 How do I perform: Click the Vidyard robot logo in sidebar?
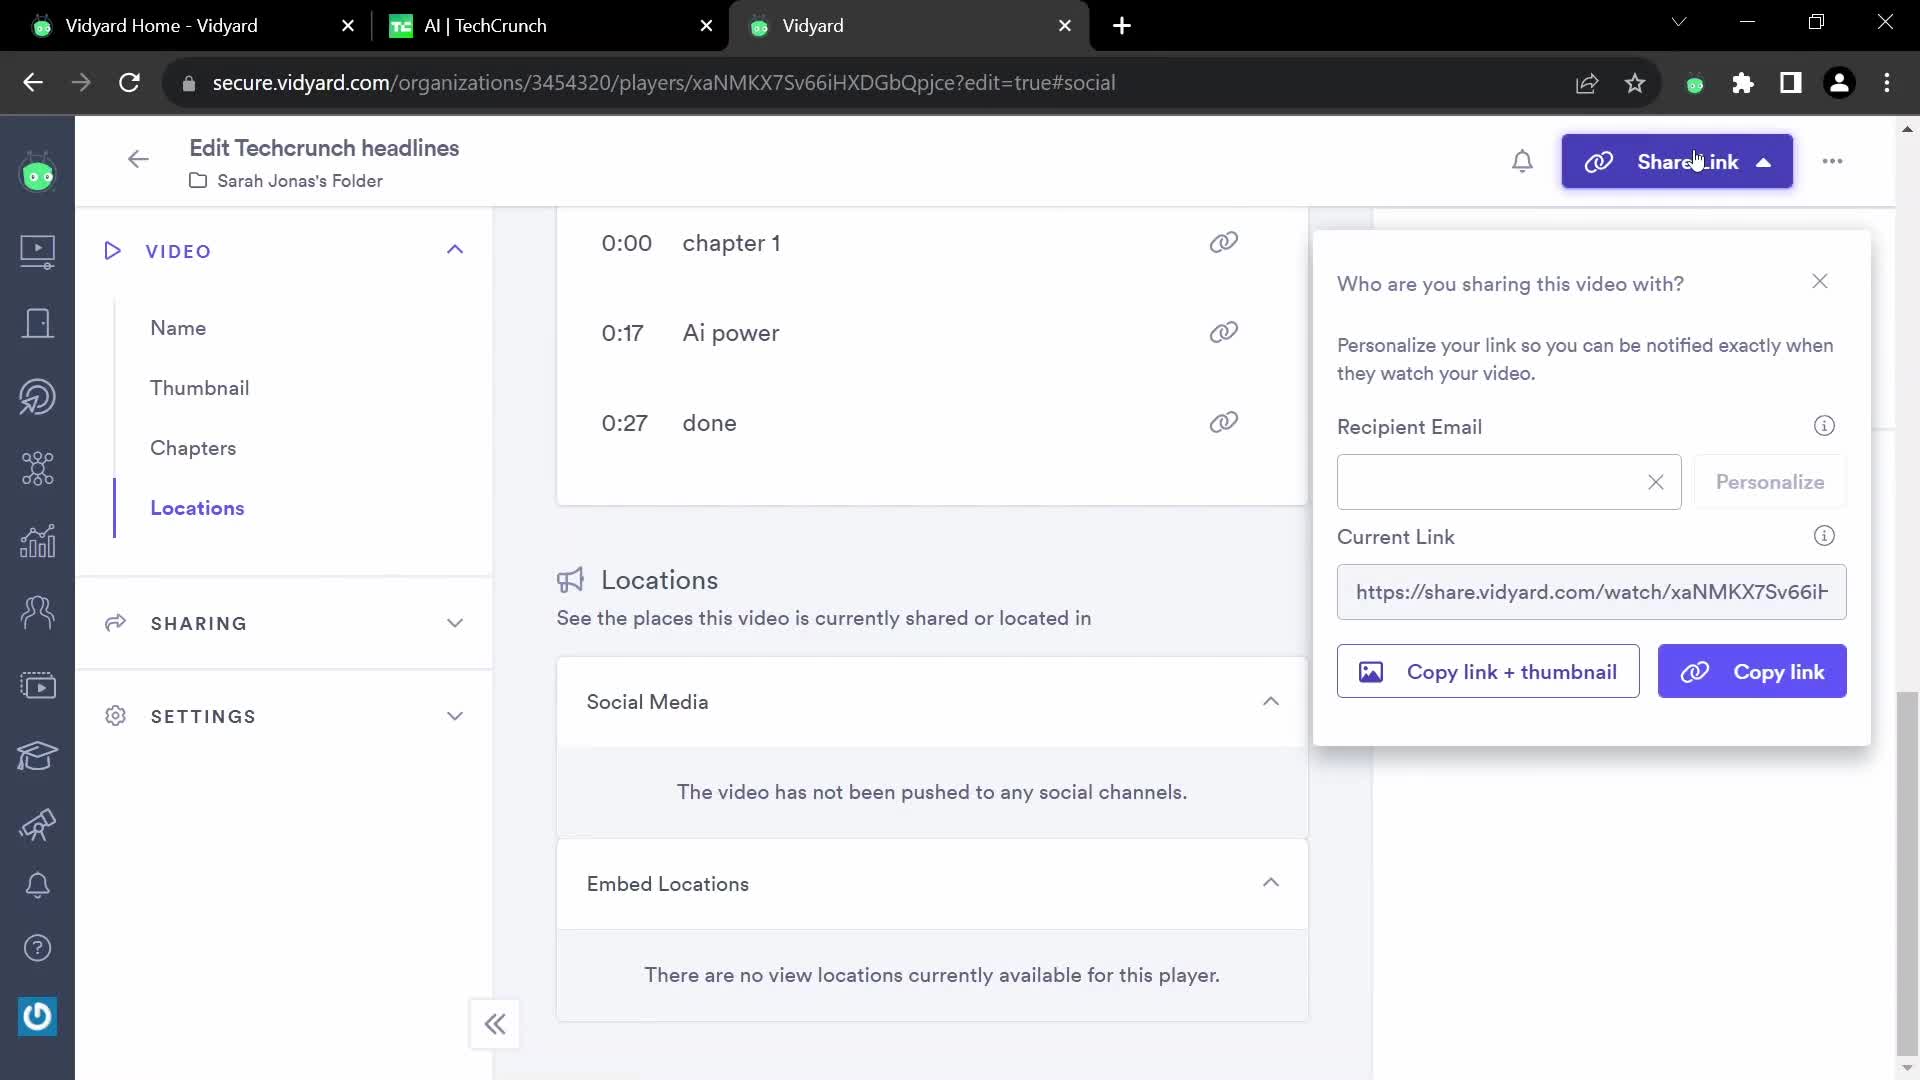pos(37,174)
